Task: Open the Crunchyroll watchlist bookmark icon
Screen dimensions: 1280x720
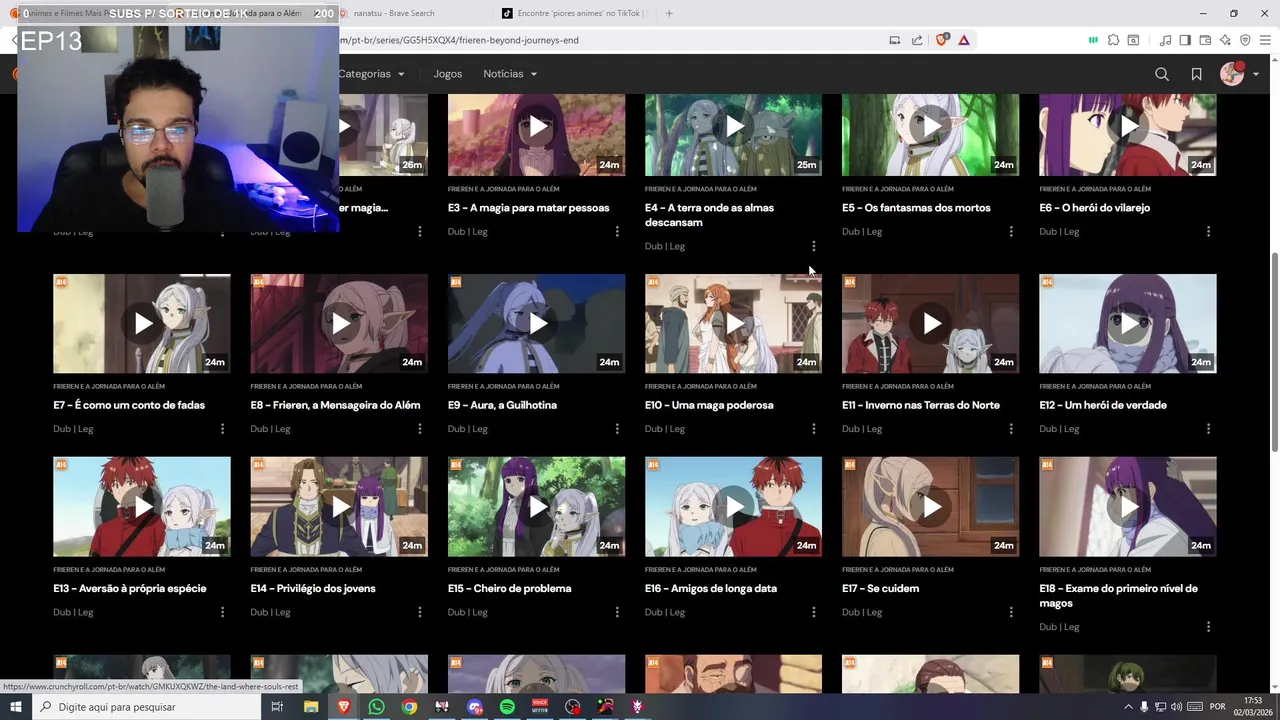Action: (x=1196, y=74)
